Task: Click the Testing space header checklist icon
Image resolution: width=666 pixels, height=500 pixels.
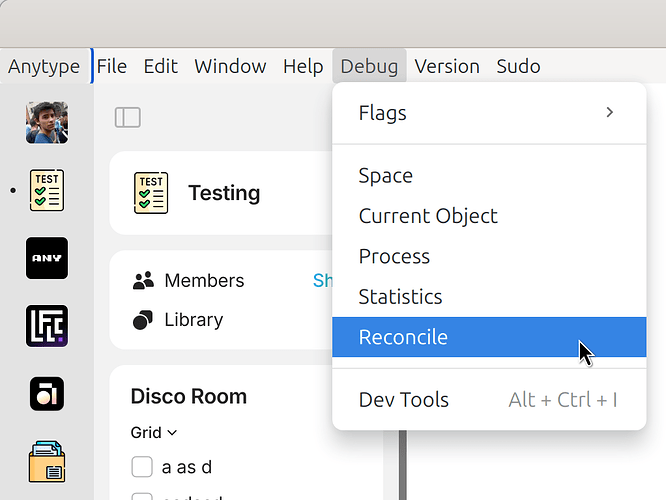Action: tap(151, 193)
